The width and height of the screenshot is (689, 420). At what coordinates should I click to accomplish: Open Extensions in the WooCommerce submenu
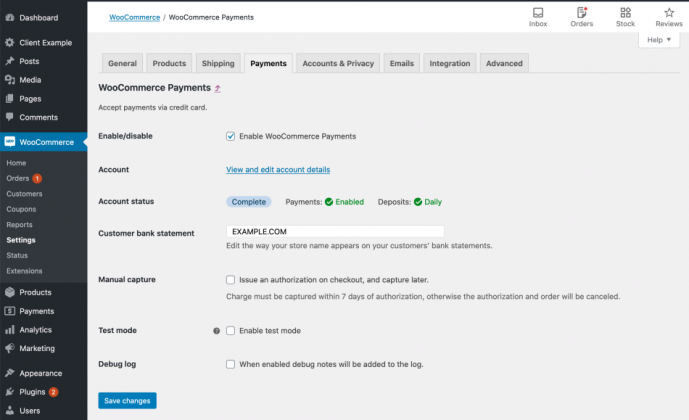(x=24, y=271)
